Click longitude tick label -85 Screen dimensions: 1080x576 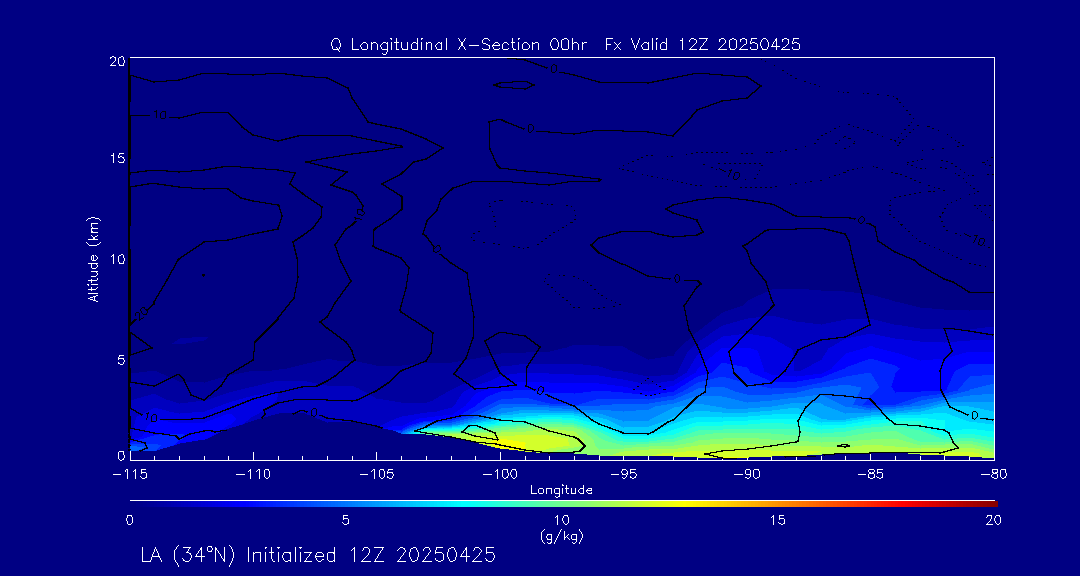871,474
